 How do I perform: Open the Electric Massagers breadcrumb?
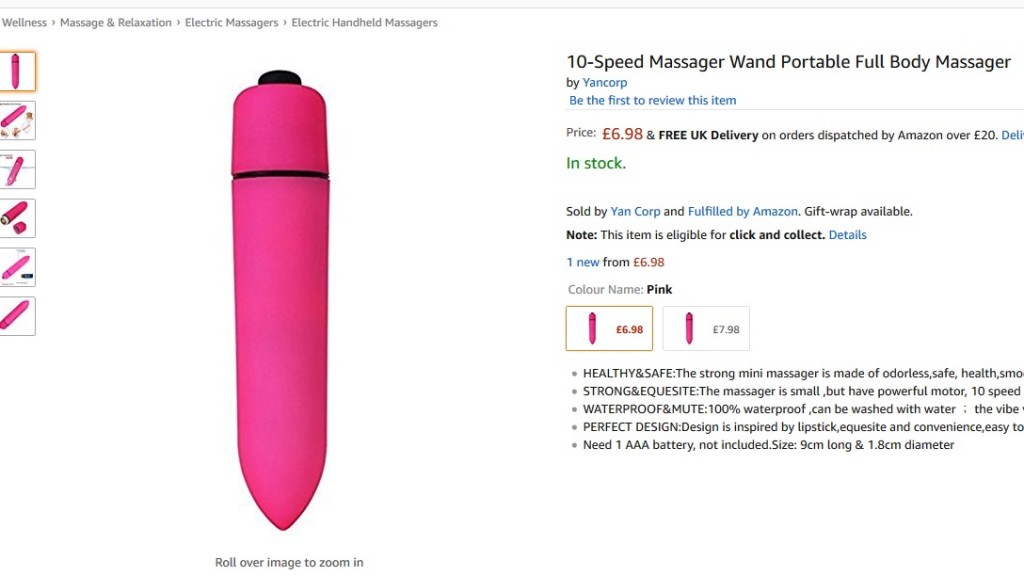pos(231,23)
